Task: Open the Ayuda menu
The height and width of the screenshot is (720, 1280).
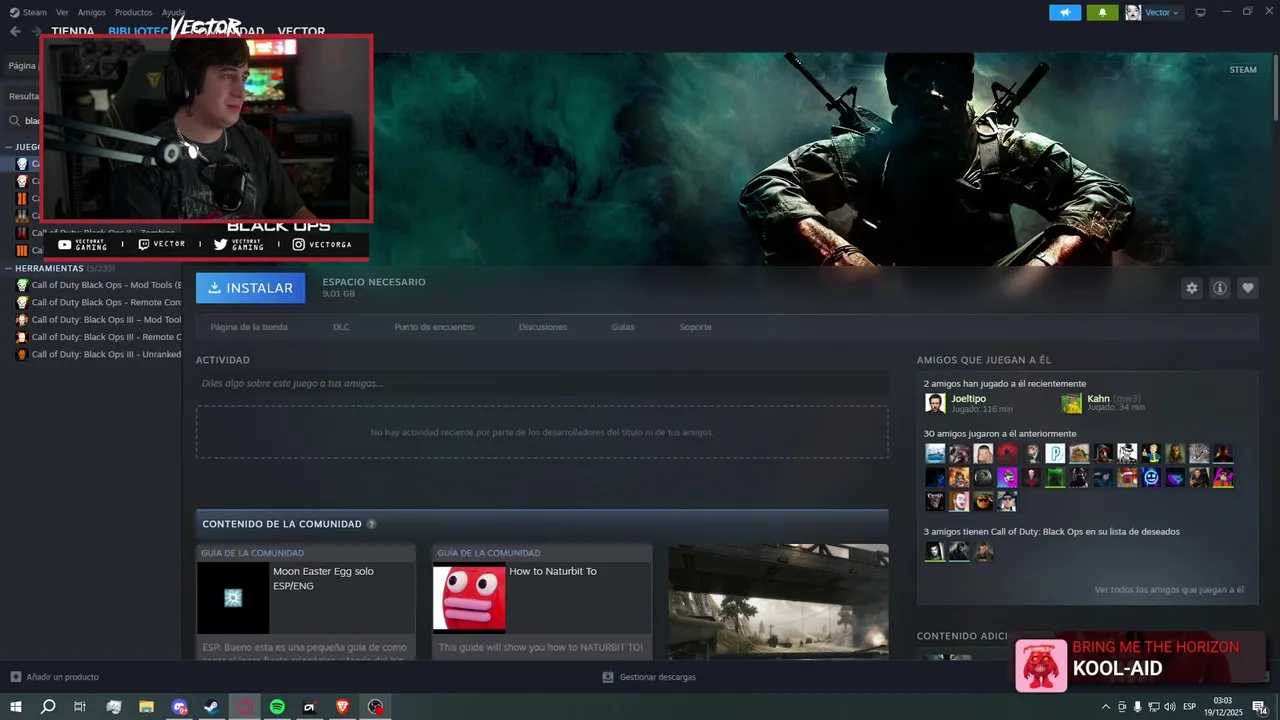Action: point(173,12)
